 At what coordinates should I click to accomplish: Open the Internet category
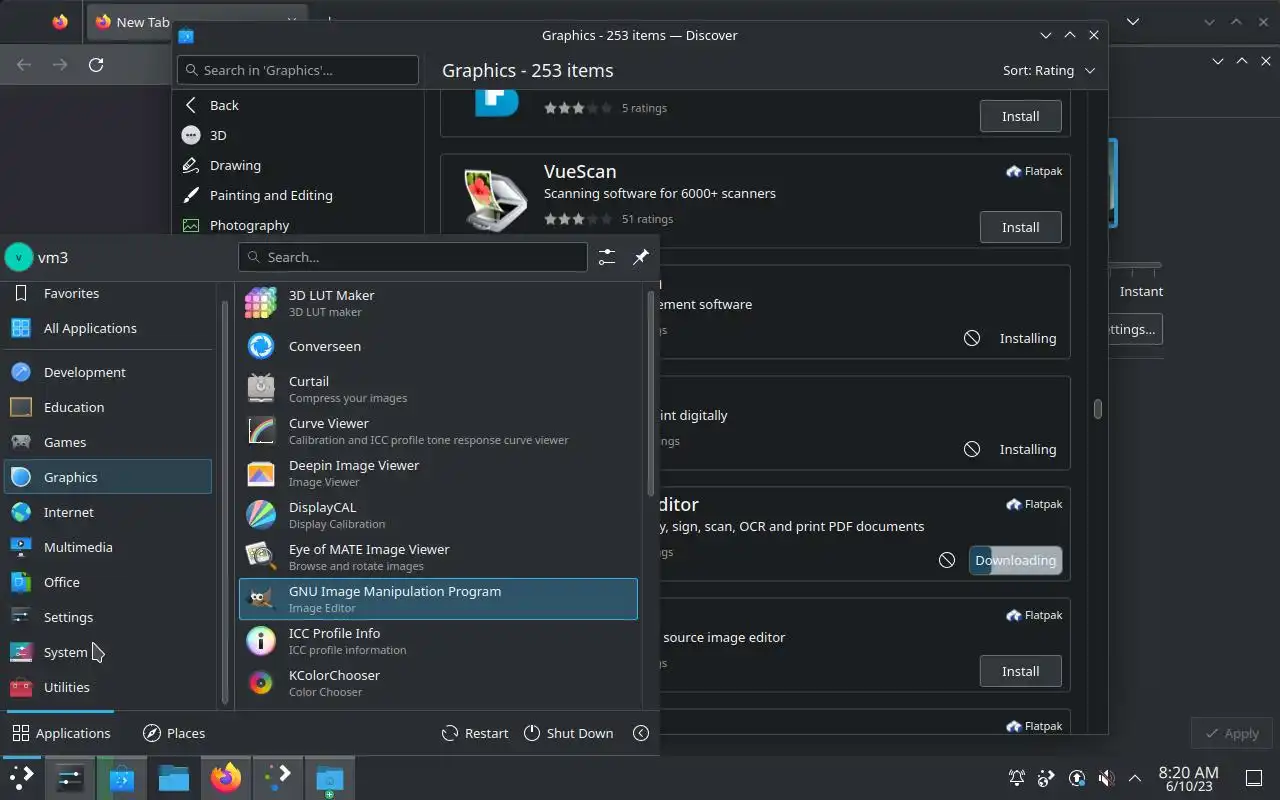[108, 512]
